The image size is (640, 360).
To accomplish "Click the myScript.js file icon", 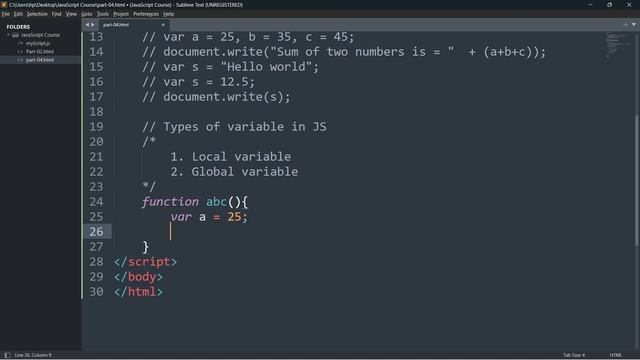I will [x=20, y=43].
